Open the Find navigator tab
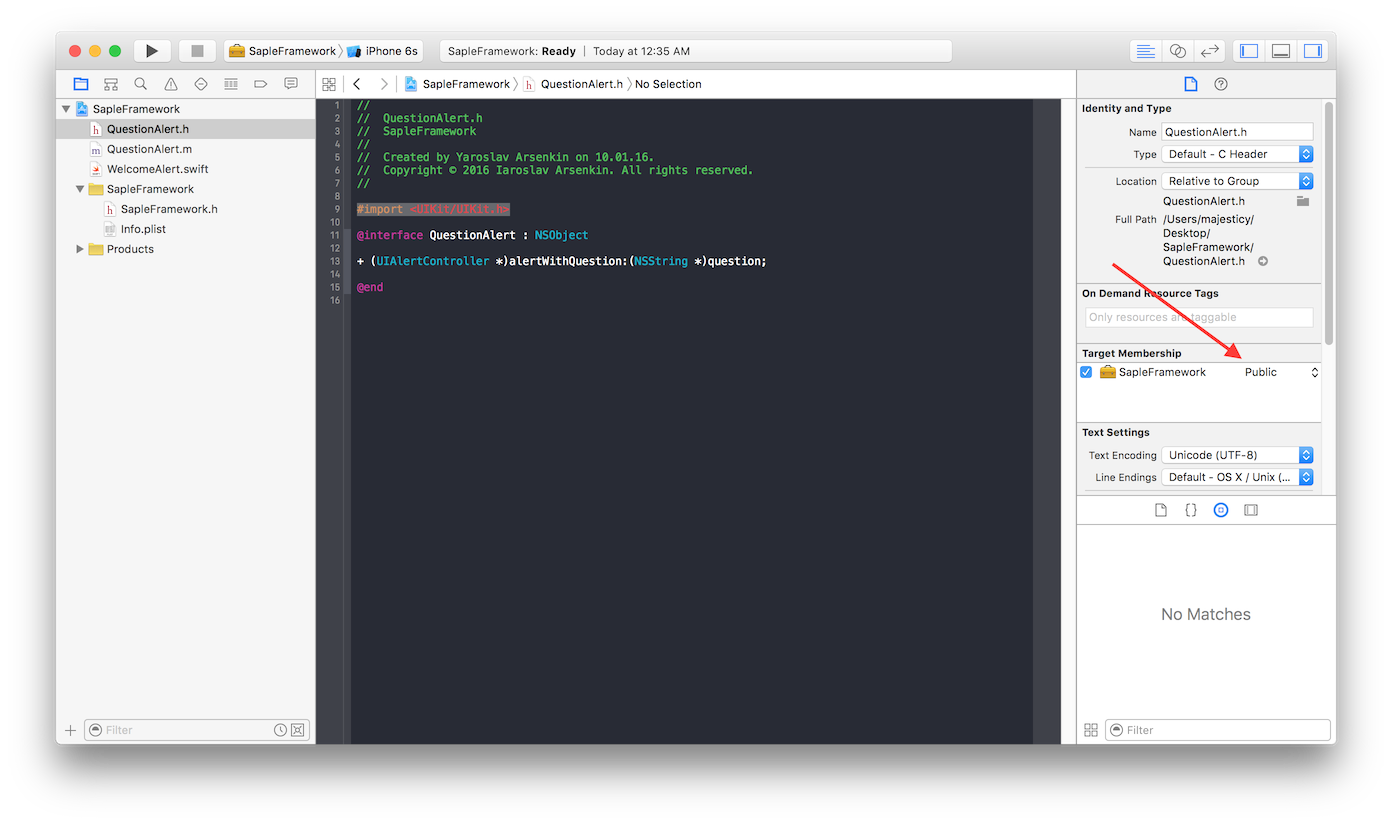The height and width of the screenshot is (824, 1392). (x=141, y=84)
